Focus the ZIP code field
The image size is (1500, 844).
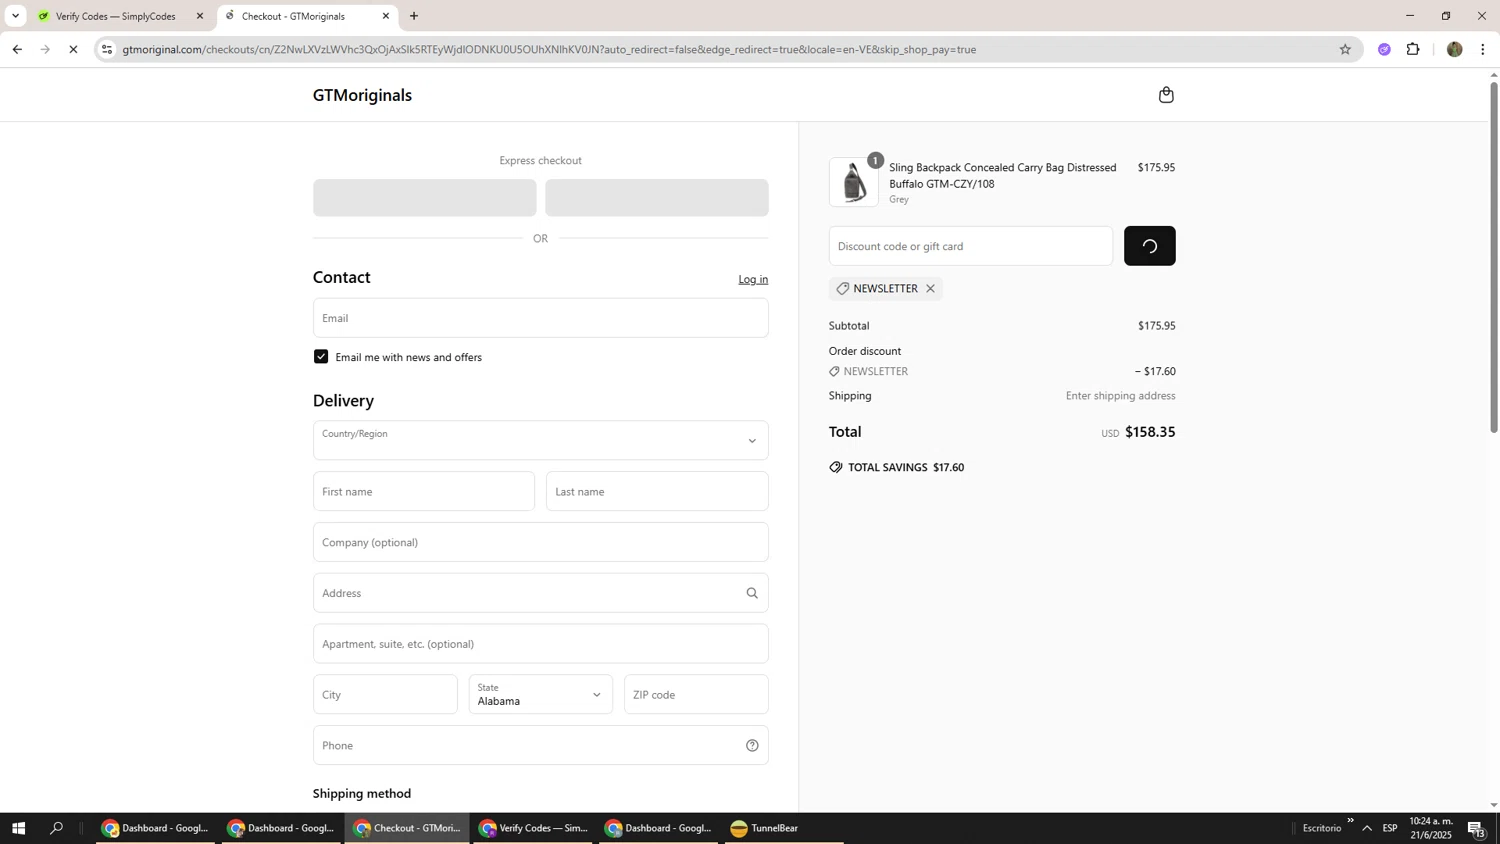point(696,694)
